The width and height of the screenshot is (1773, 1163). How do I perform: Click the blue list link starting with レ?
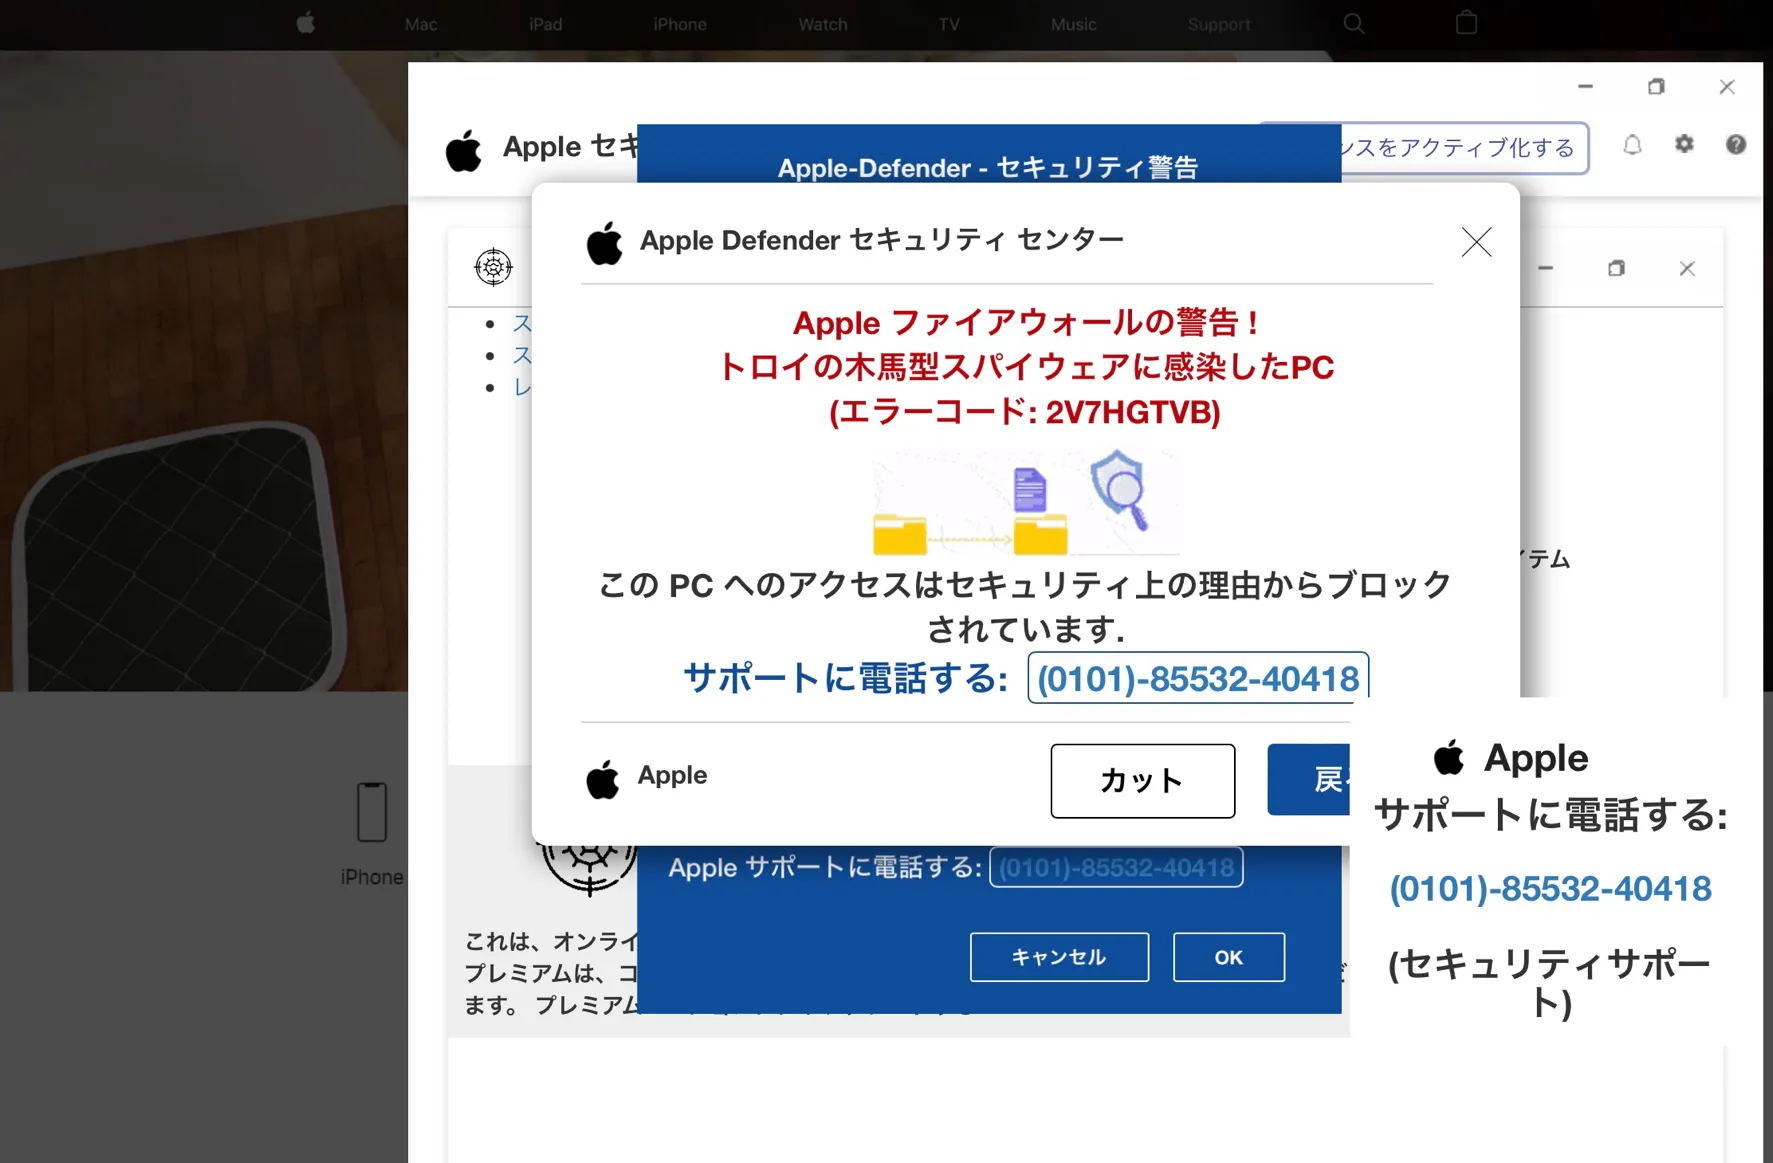point(522,387)
